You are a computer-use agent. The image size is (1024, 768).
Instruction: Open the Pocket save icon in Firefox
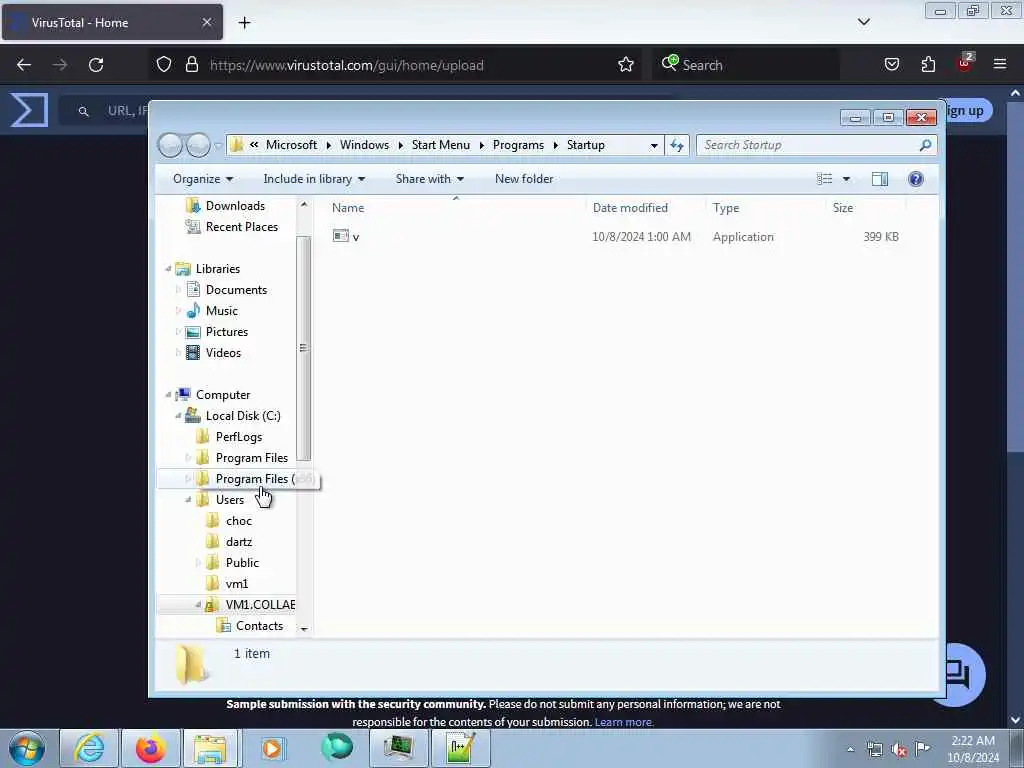click(x=891, y=65)
